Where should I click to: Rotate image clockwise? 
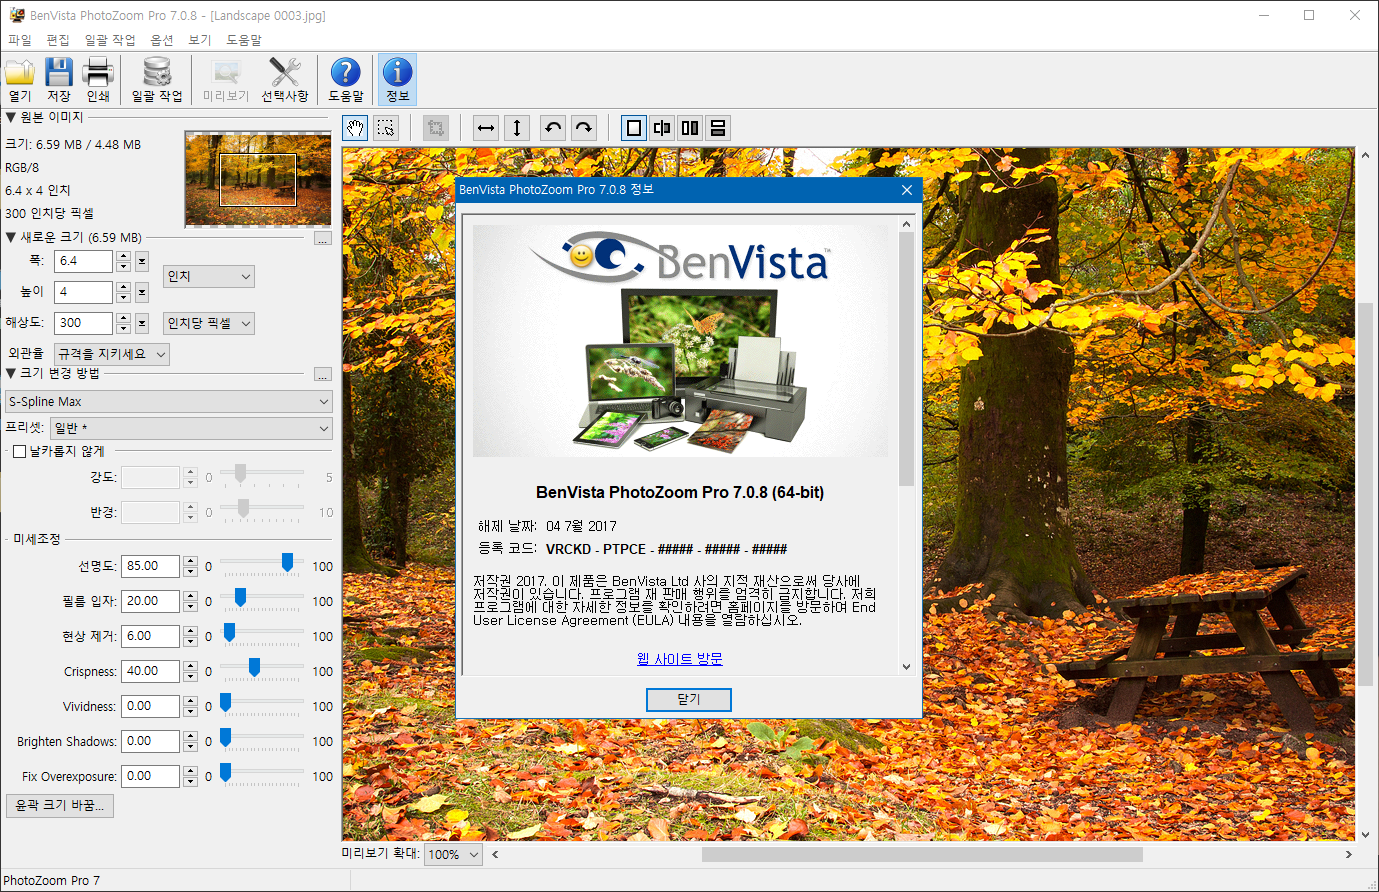coord(584,128)
